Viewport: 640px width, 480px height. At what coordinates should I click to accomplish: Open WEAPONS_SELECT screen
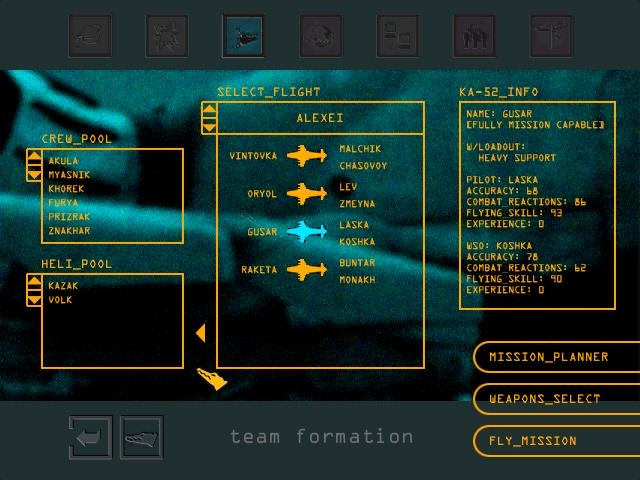coord(545,399)
